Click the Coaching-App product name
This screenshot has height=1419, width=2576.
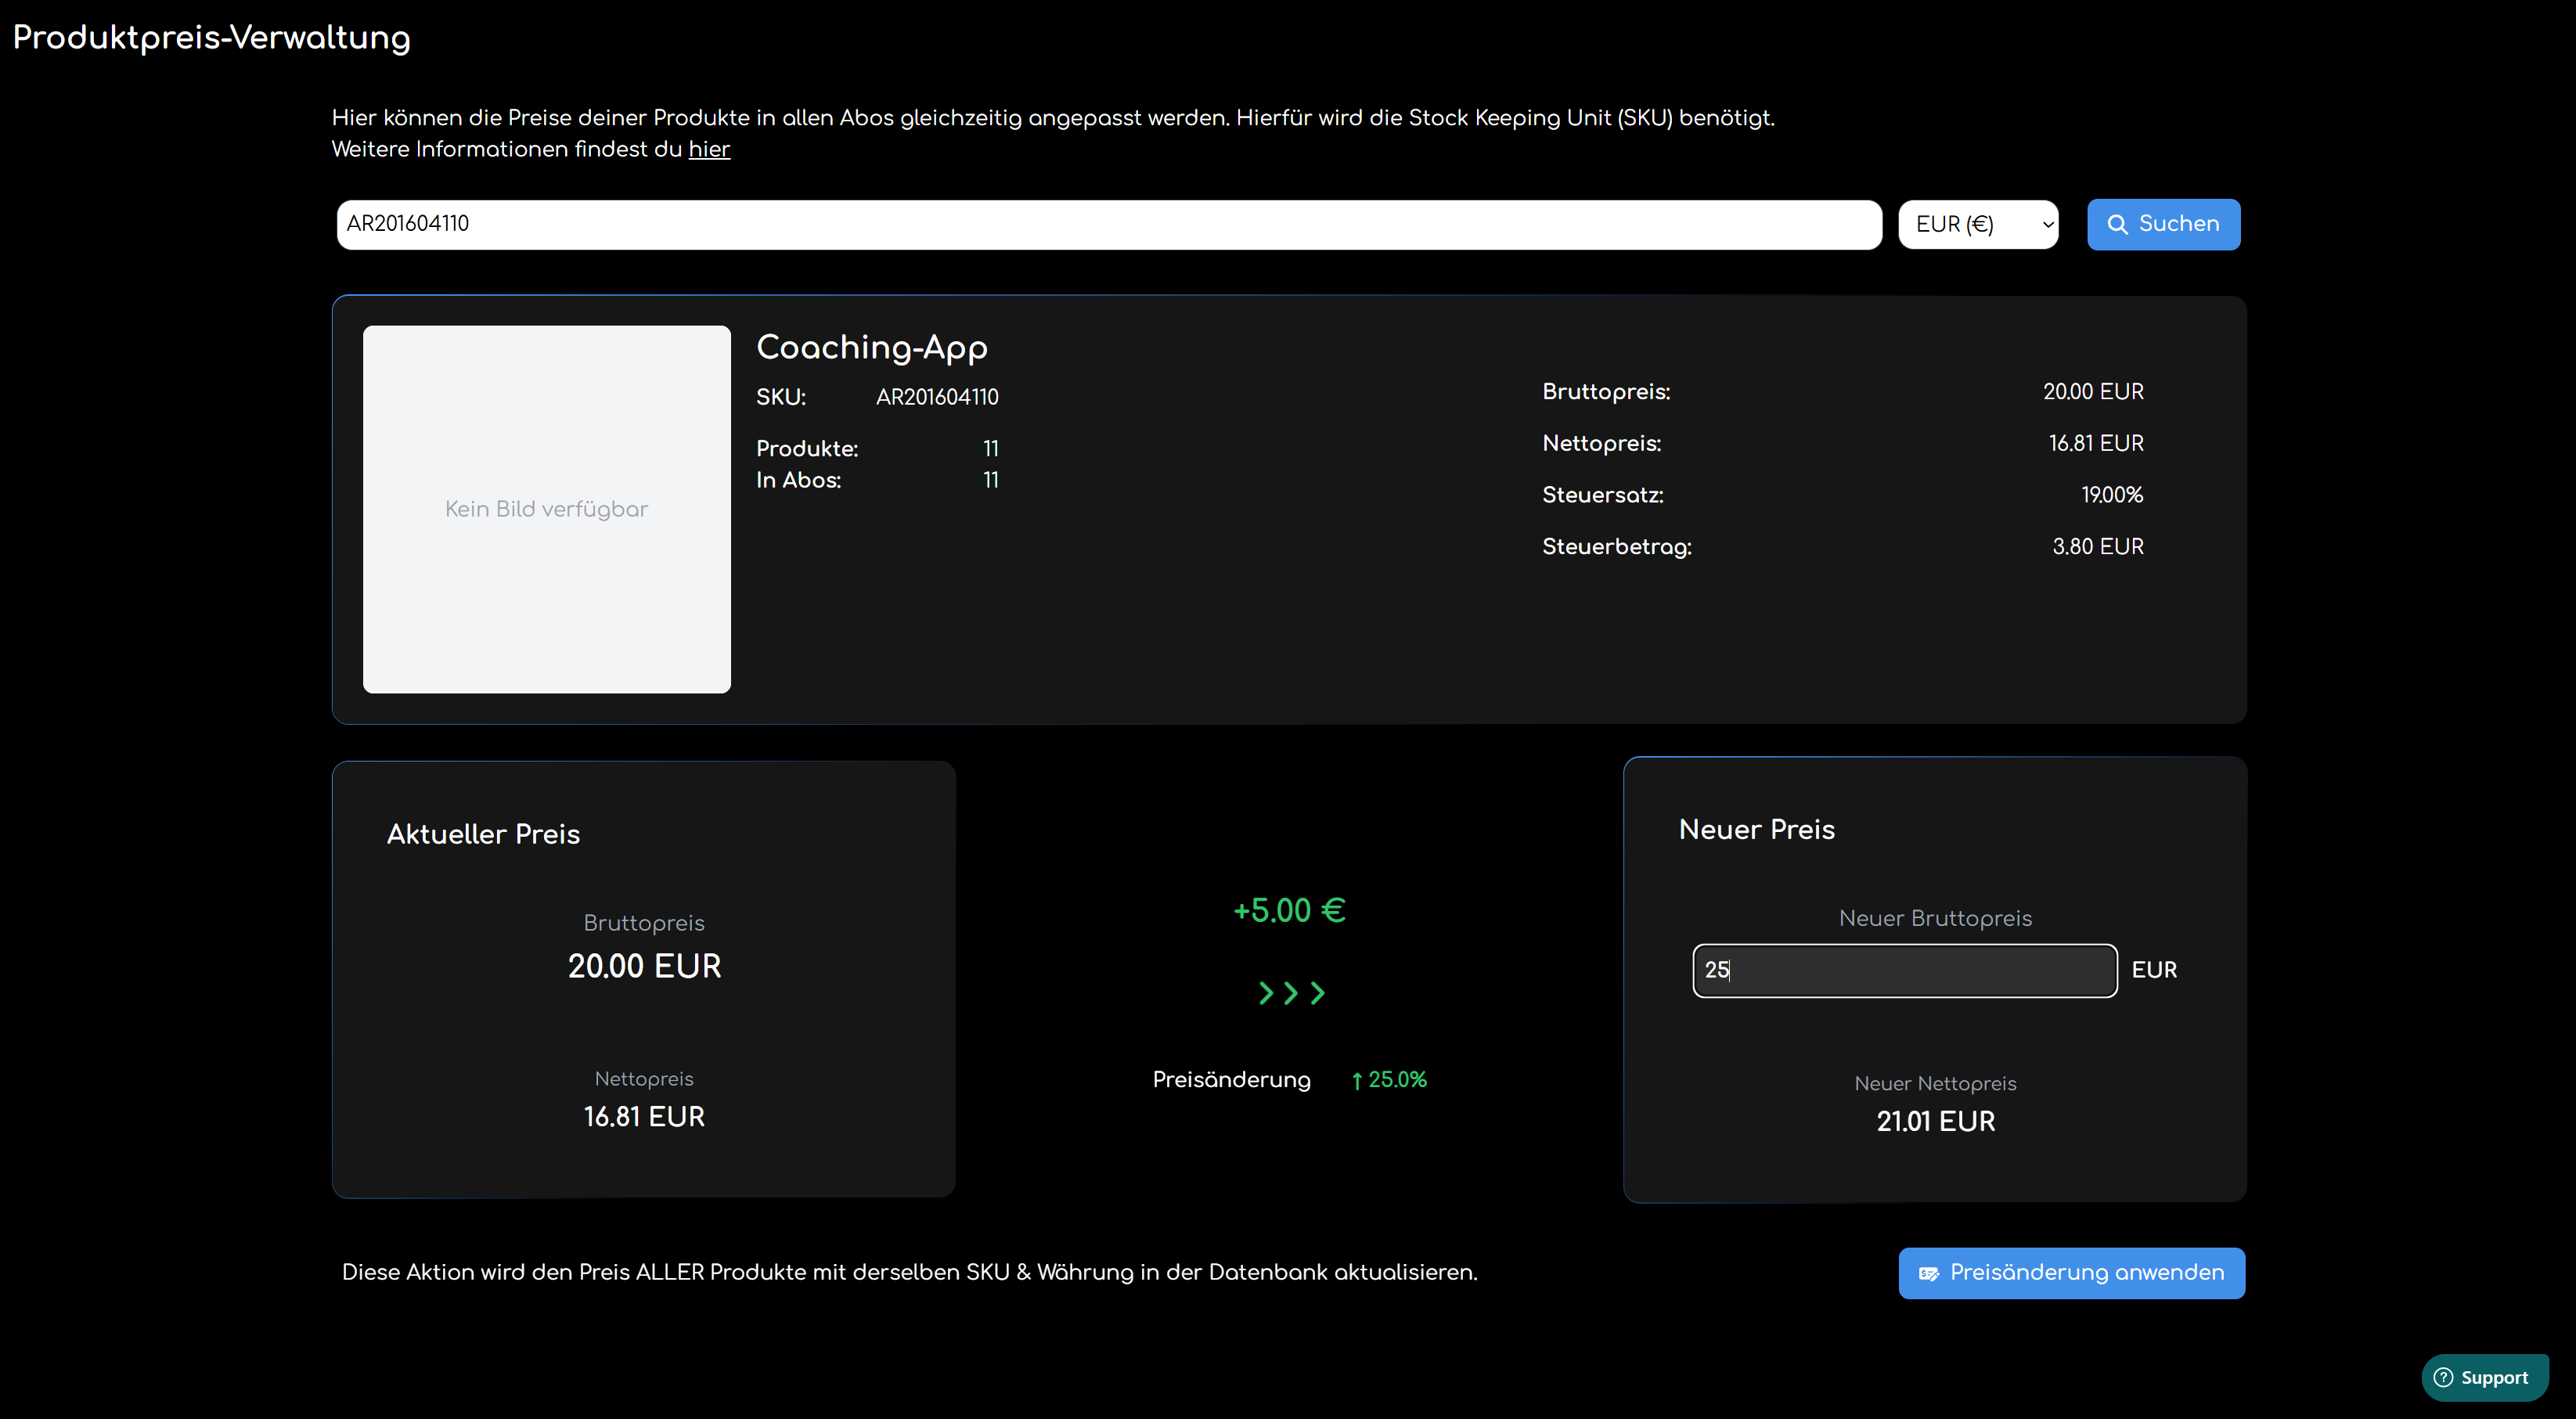pos(871,347)
